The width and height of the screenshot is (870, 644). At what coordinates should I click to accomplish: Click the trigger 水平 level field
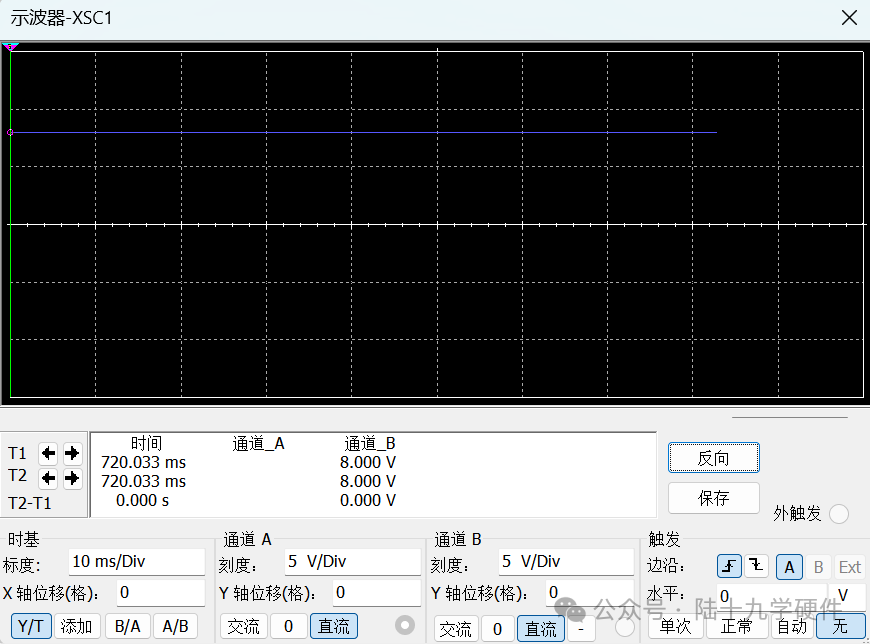pyautogui.click(x=772, y=595)
